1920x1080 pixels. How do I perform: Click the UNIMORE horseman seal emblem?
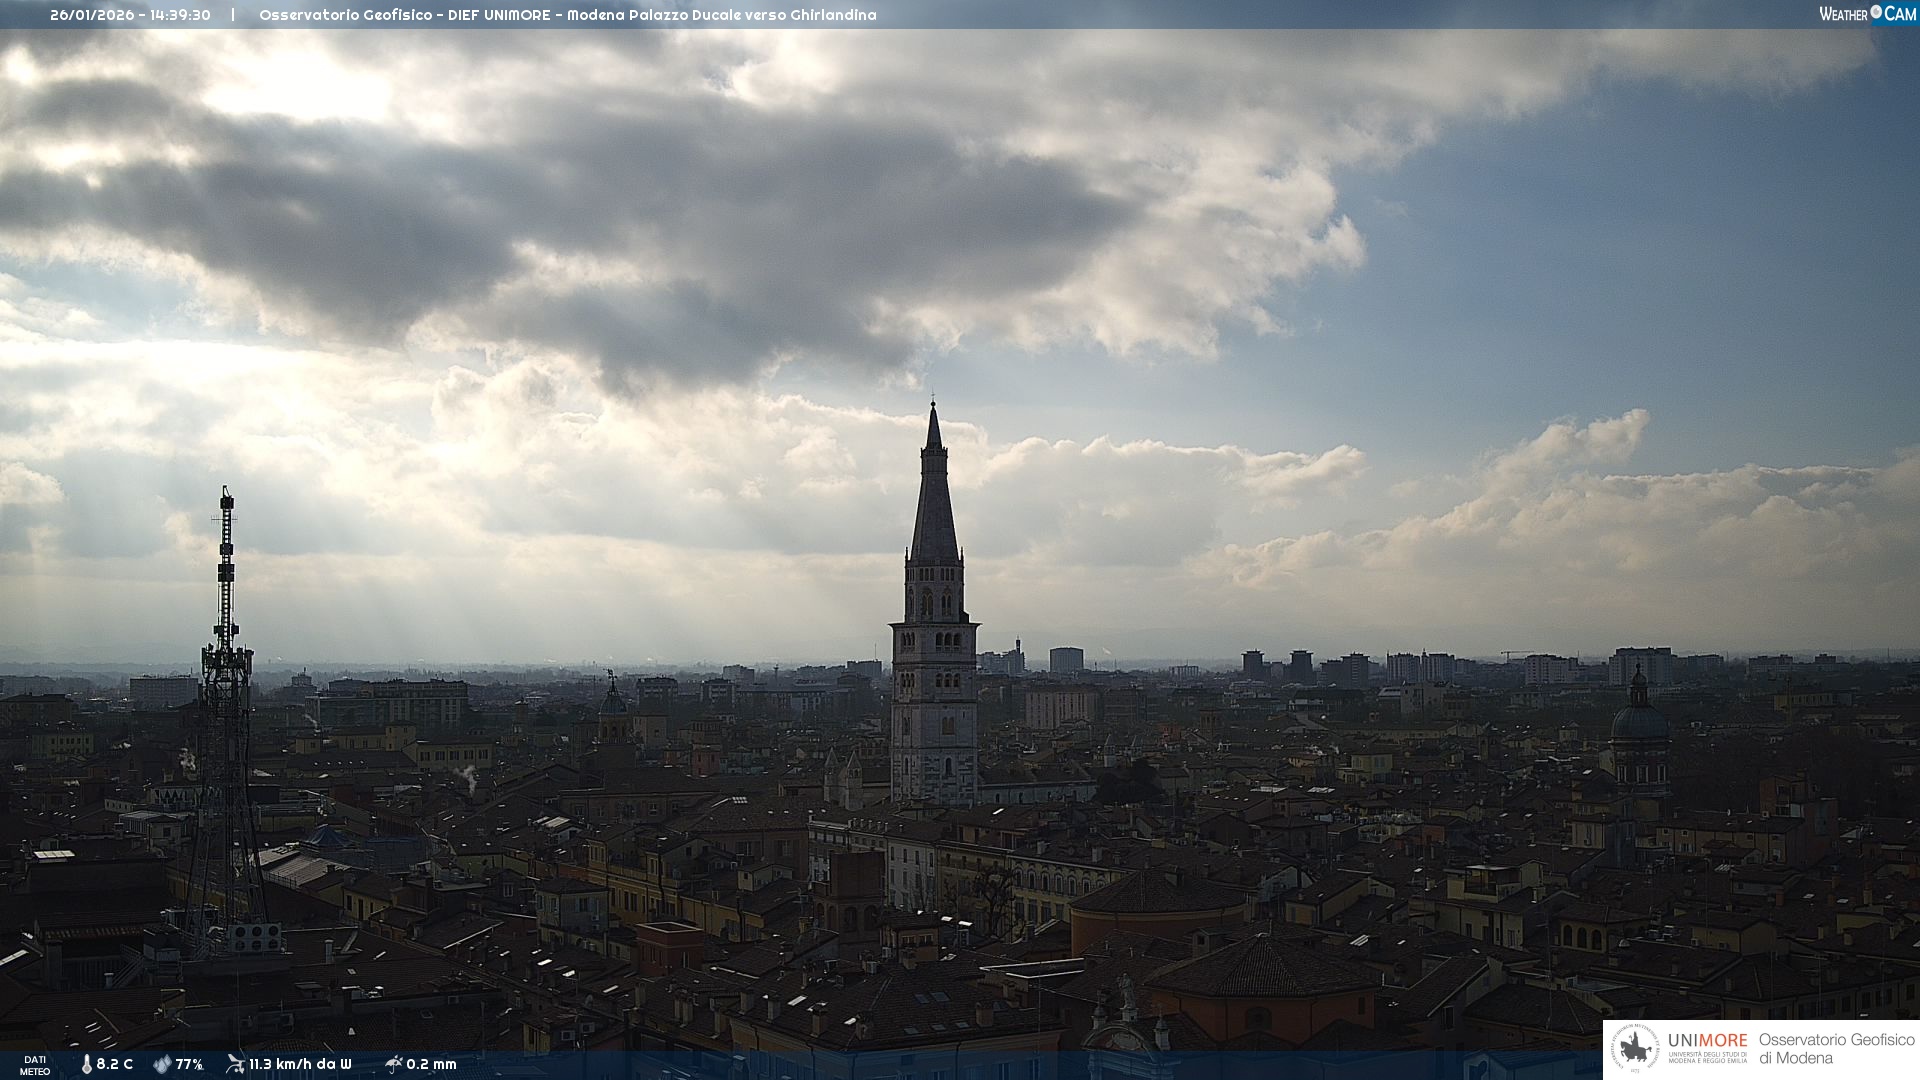pyautogui.click(x=1635, y=1049)
